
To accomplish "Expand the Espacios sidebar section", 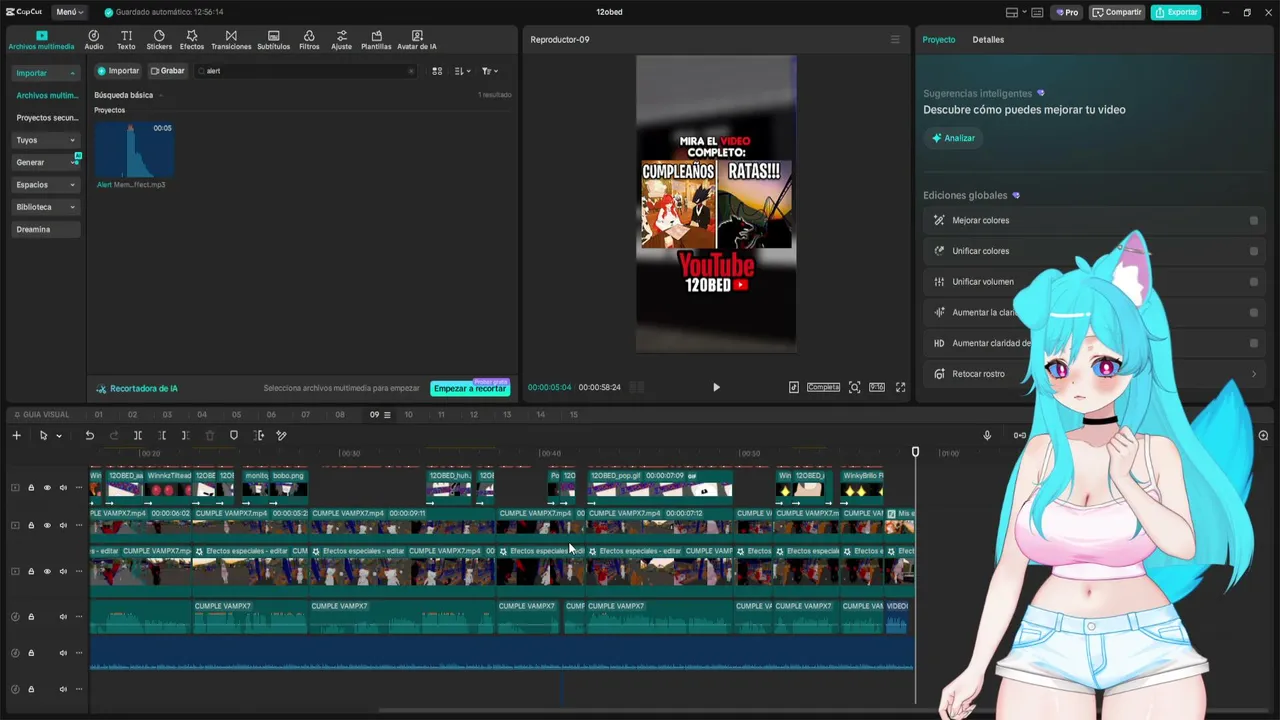I will [x=72, y=185].
